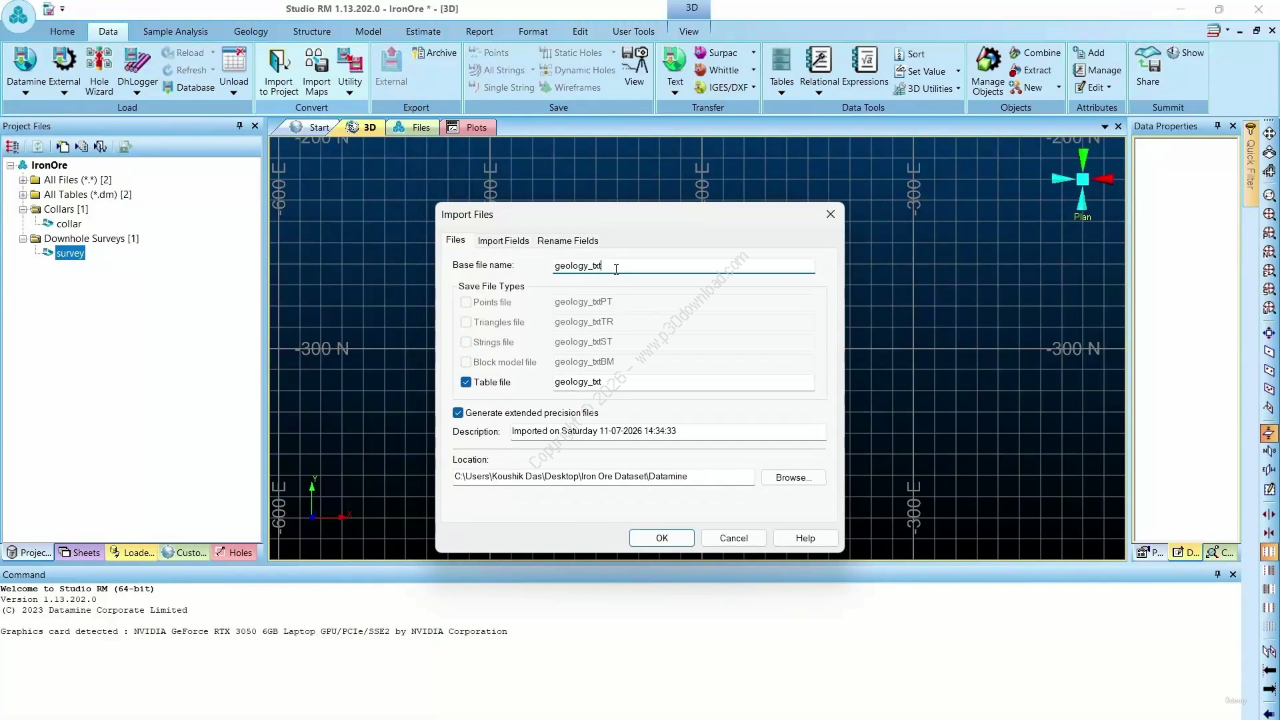Viewport: 1280px width, 720px height.
Task: Click the View icon in Save group
Action: (634, 66)
